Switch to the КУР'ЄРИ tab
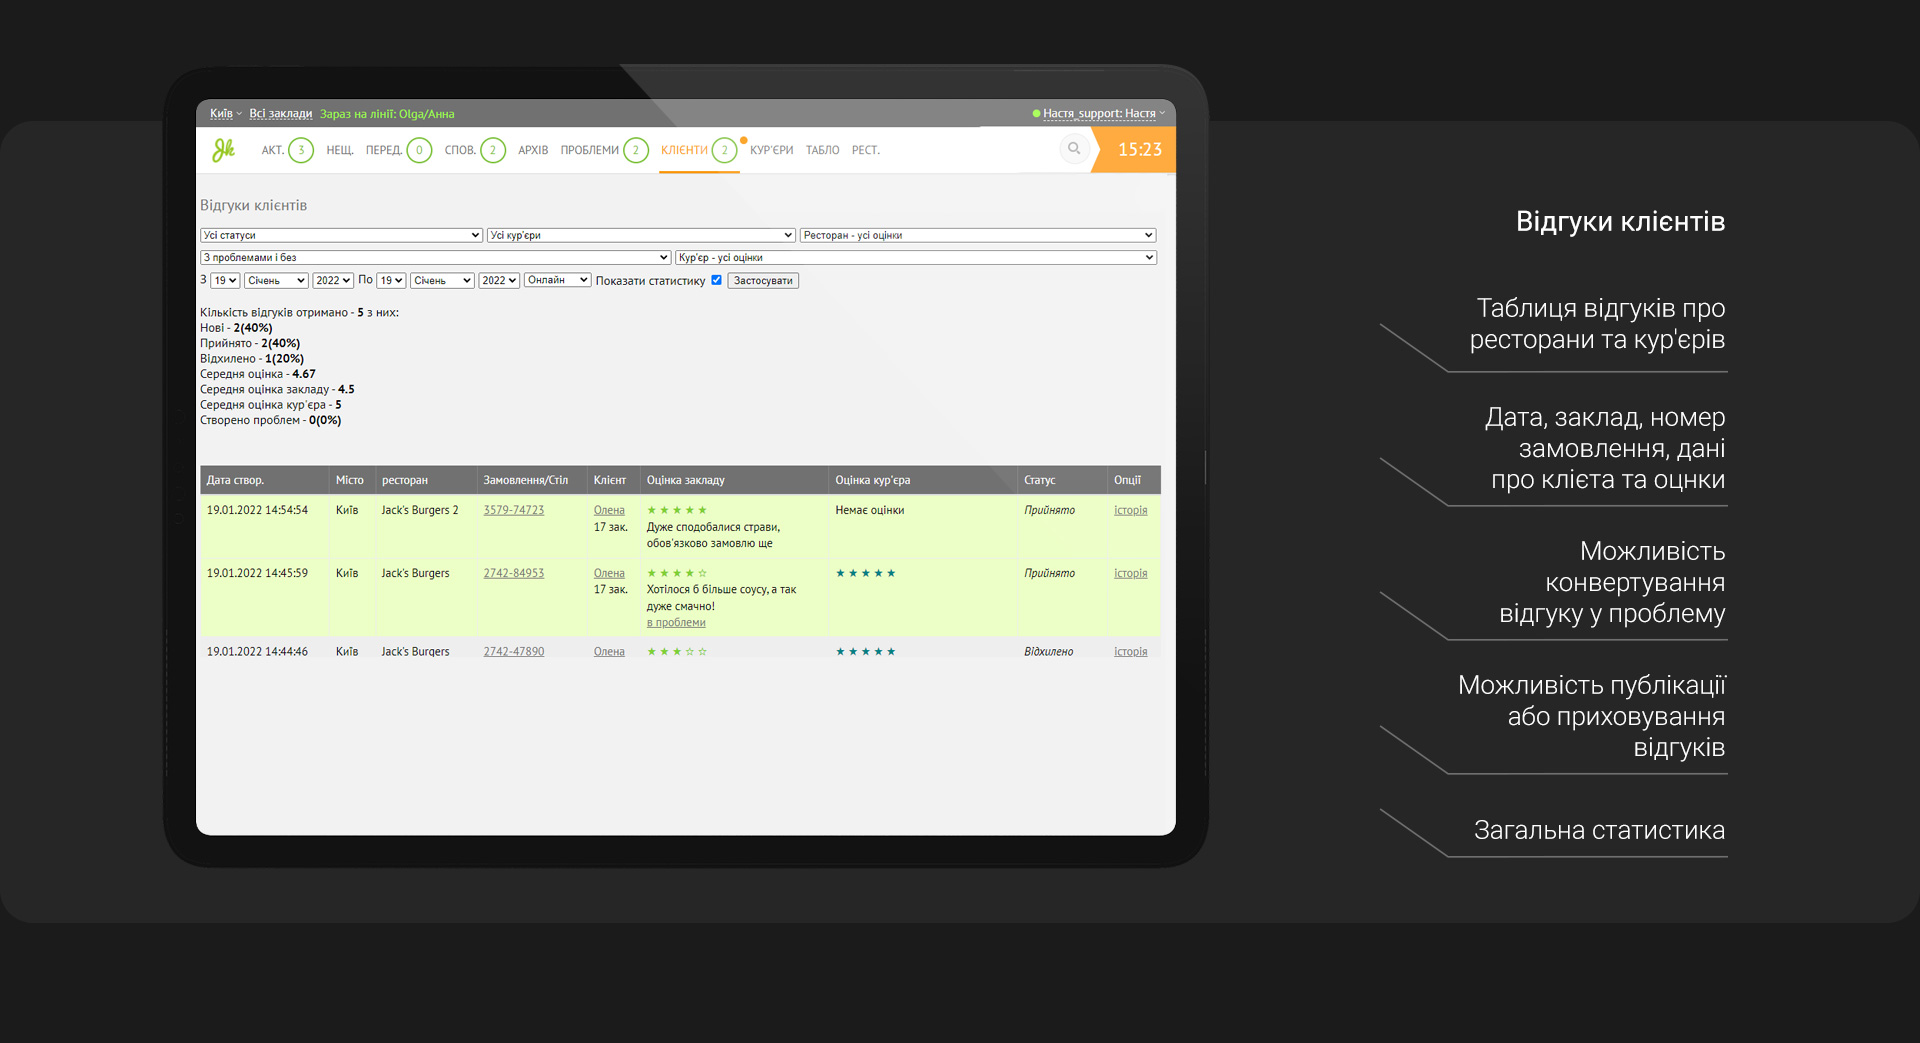The image size is (1920, 1043). tap(771, 150)
